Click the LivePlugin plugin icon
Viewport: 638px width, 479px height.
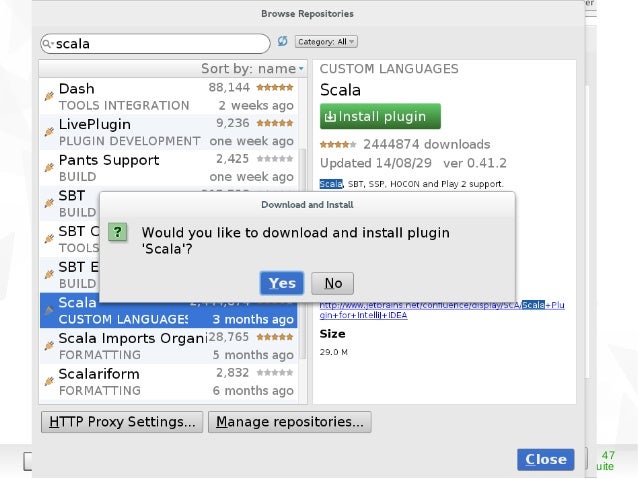49,131
